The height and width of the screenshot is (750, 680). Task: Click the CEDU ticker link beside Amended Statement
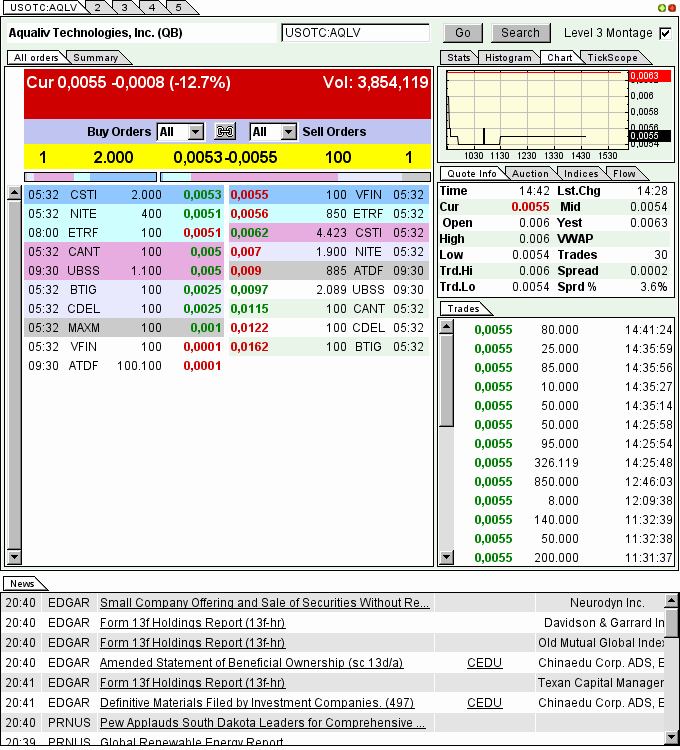point(484,663)
